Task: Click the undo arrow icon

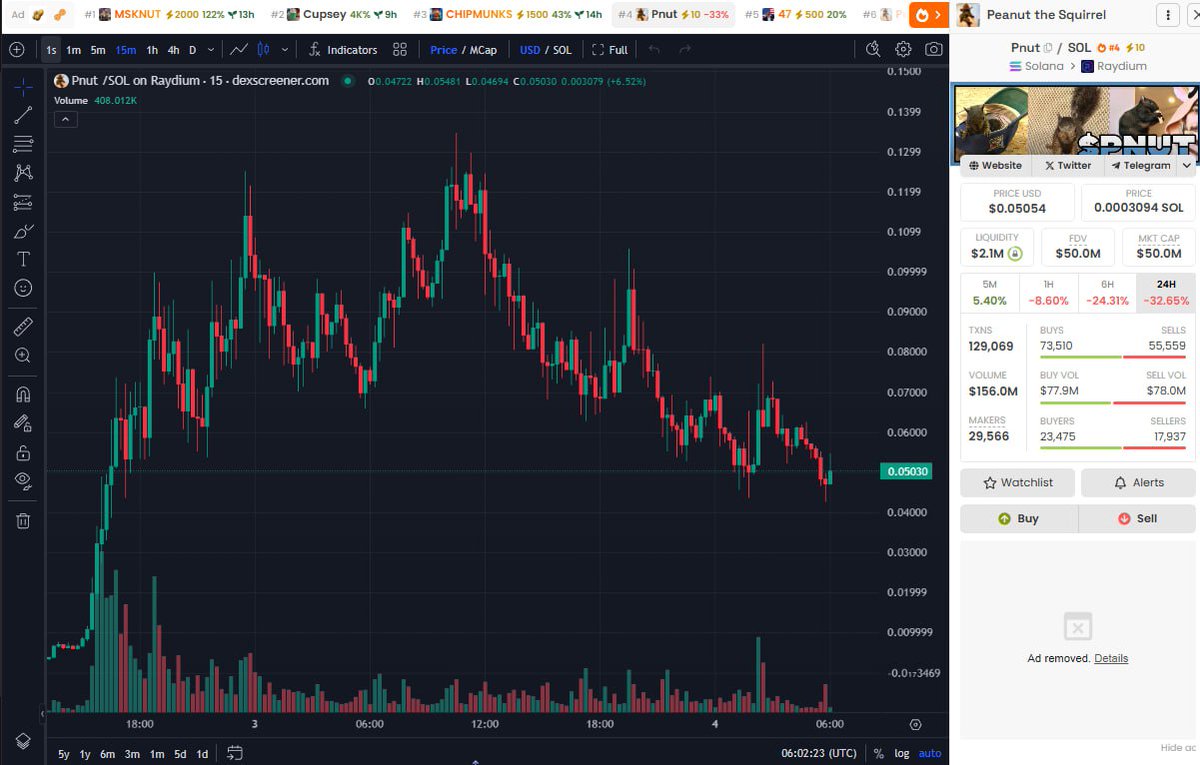Action: (x=654, y=50)
